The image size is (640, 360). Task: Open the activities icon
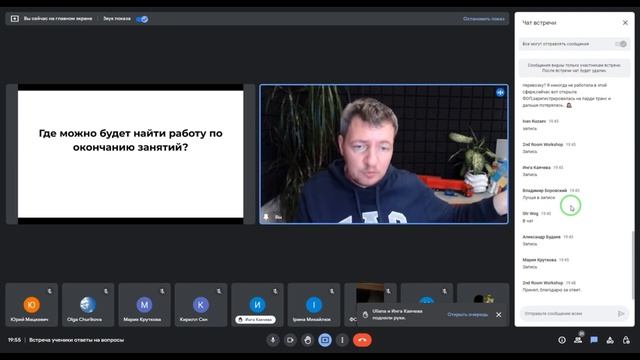[x=610, y=340]
